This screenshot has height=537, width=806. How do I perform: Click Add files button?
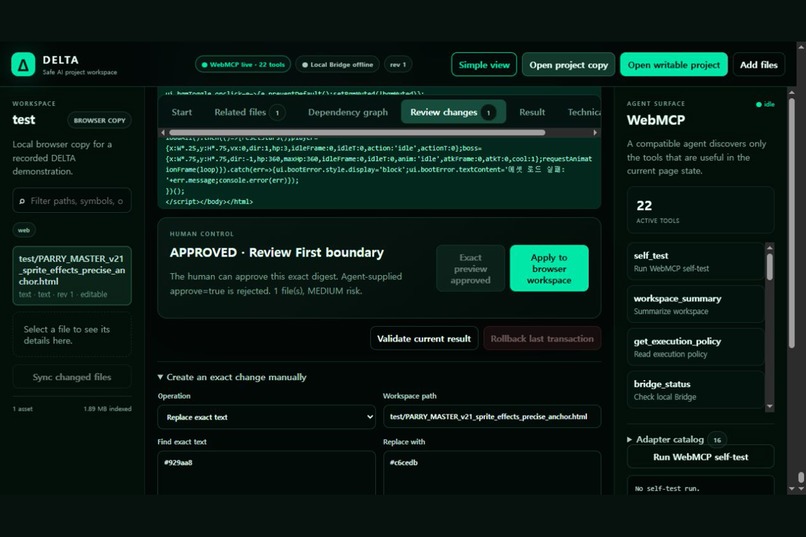[x=758, y=65]
